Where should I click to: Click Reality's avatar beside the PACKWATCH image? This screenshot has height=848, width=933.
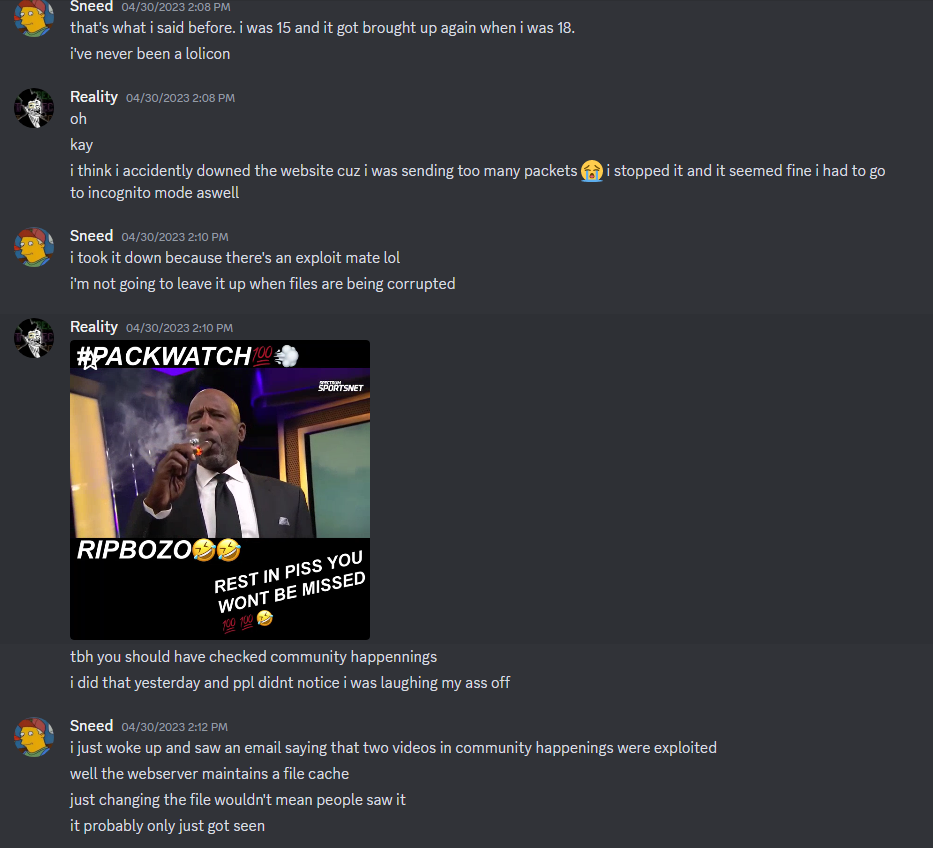[x=34, y=338]
